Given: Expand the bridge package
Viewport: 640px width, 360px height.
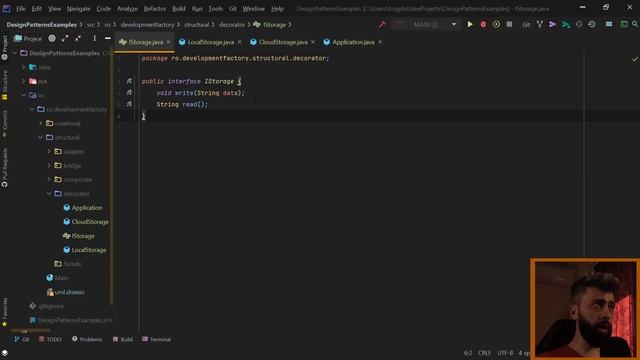Looking at the screenshot, I should (49, 165).
